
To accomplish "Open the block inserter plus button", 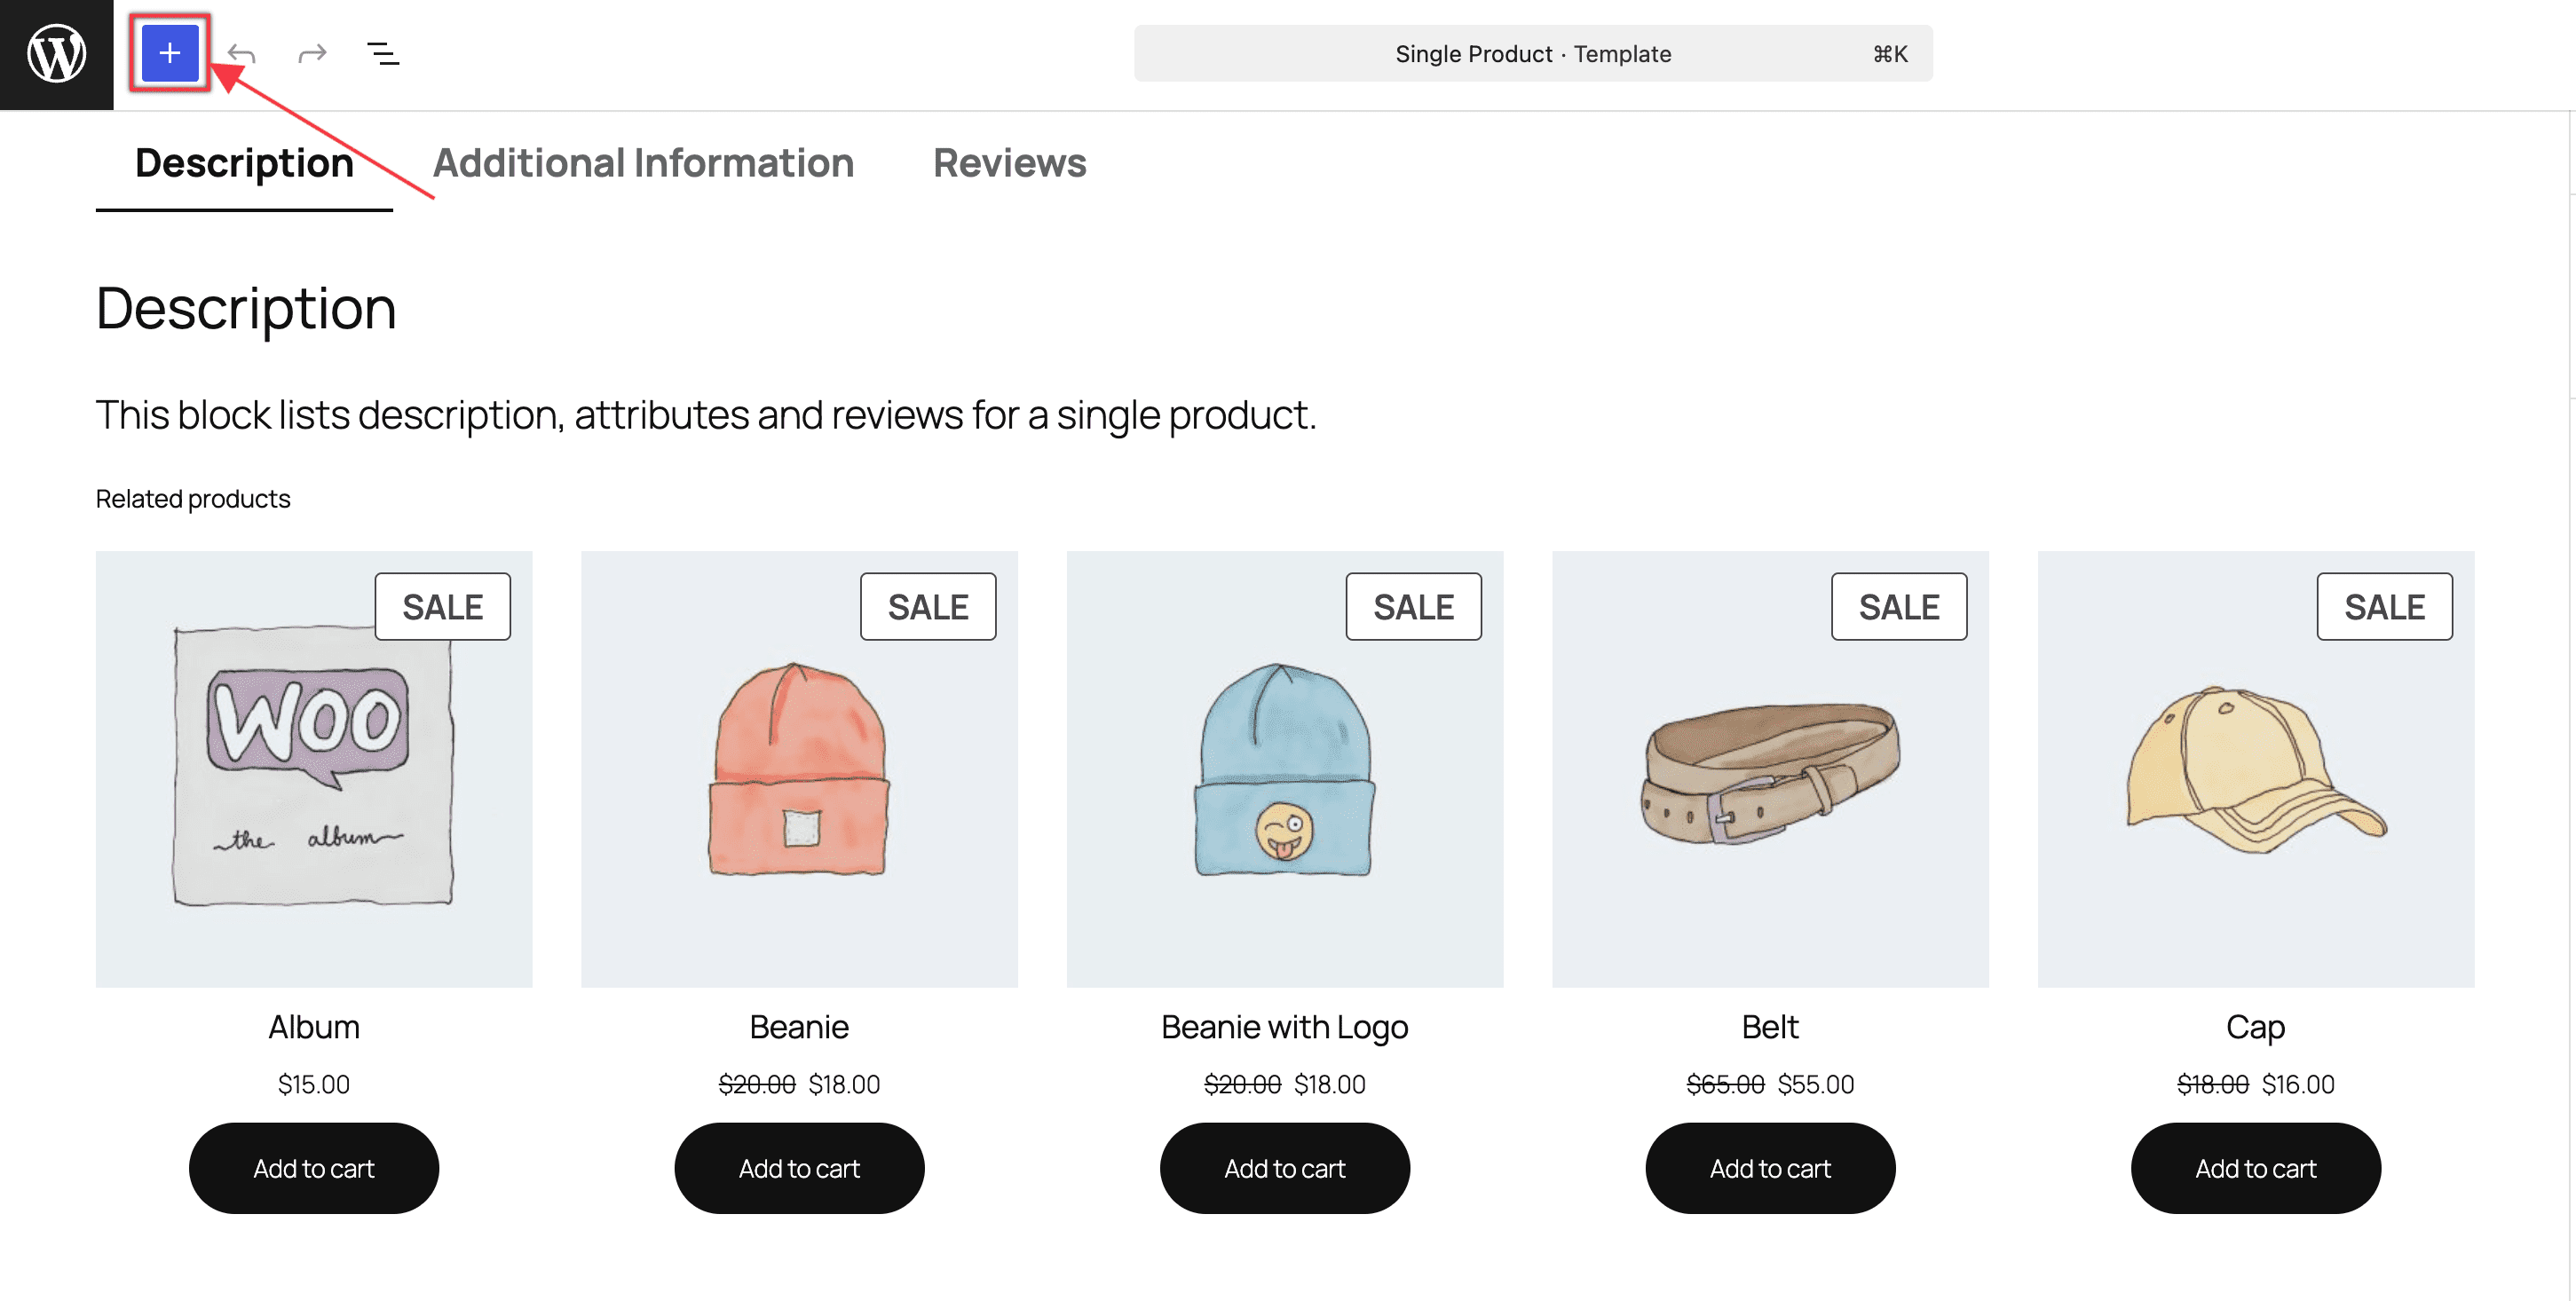I will [x=170, y=53].
